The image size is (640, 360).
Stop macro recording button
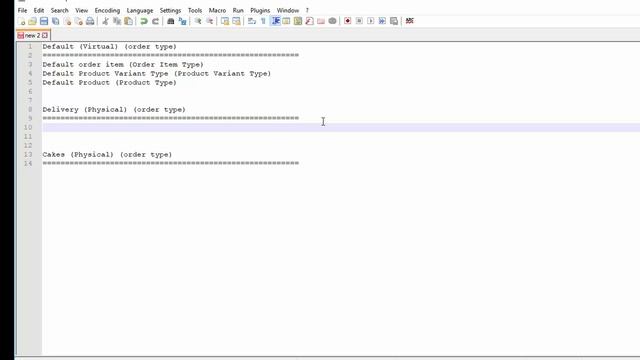point(359,21)
